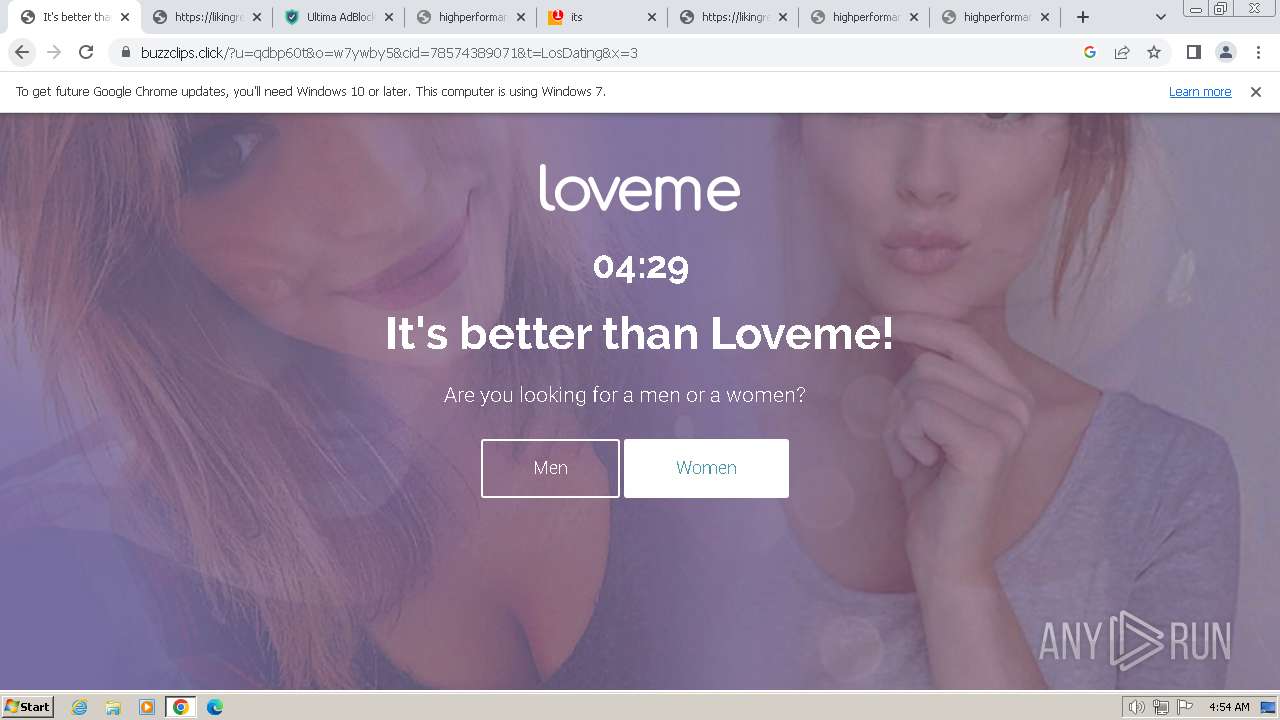The height and width of the screenshot is (720, 1280).
Task: Switch to the Ultima AdBlock tab
Action: (339, 17)
